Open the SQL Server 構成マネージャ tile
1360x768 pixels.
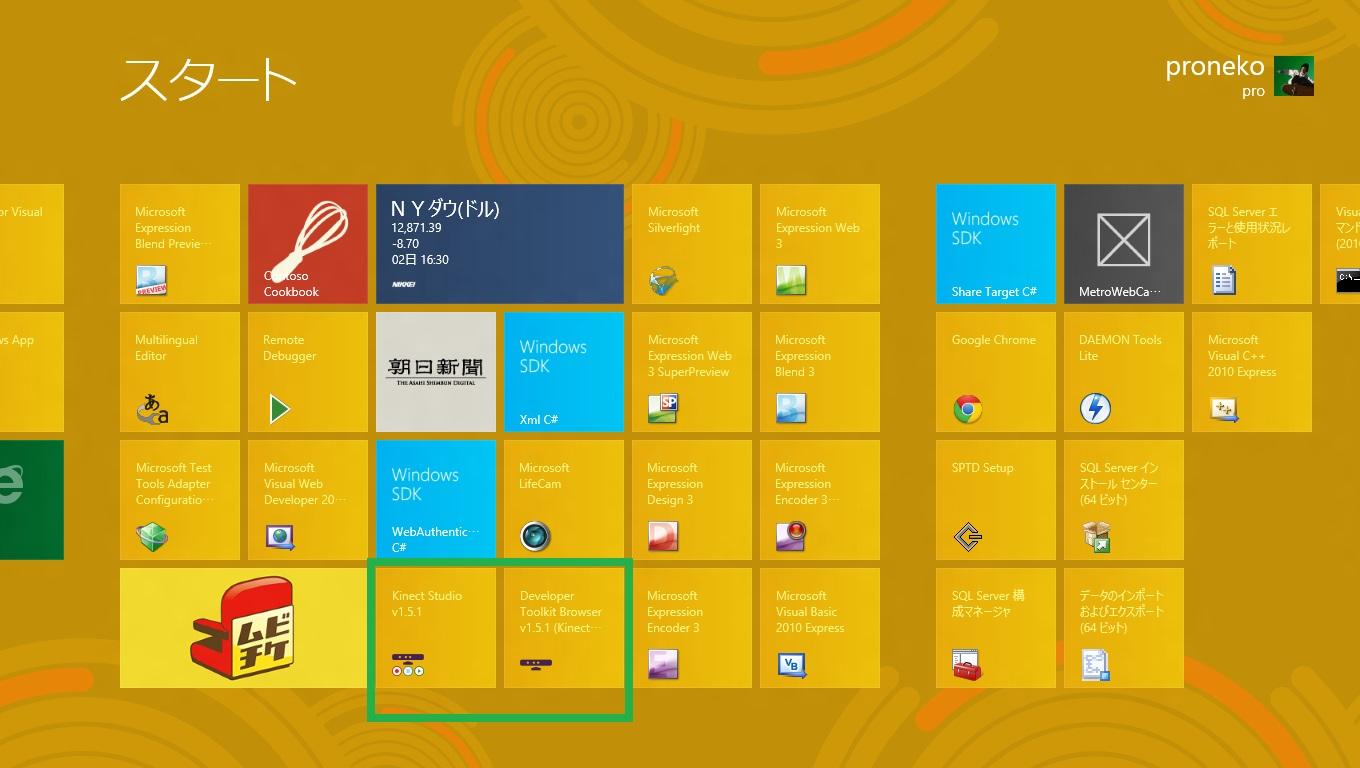coord(996,628)
